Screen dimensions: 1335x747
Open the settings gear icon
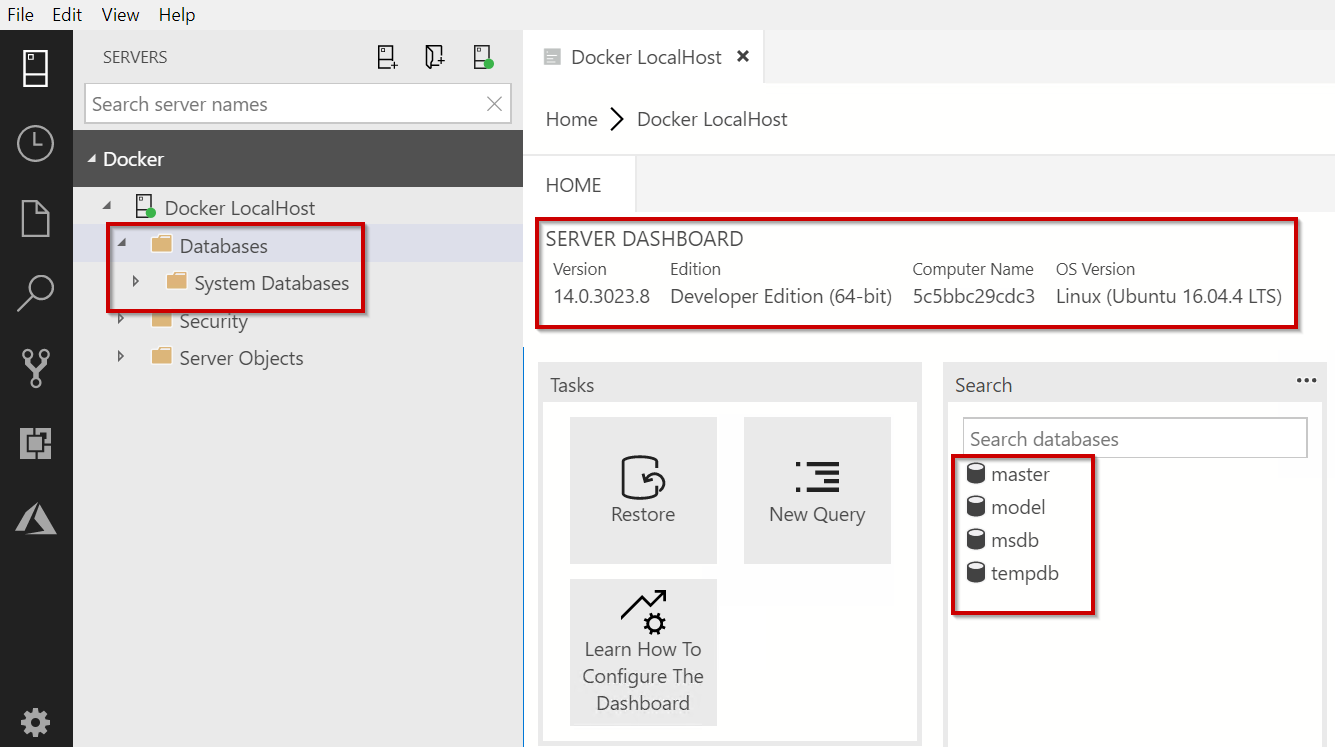coord(36,721)
